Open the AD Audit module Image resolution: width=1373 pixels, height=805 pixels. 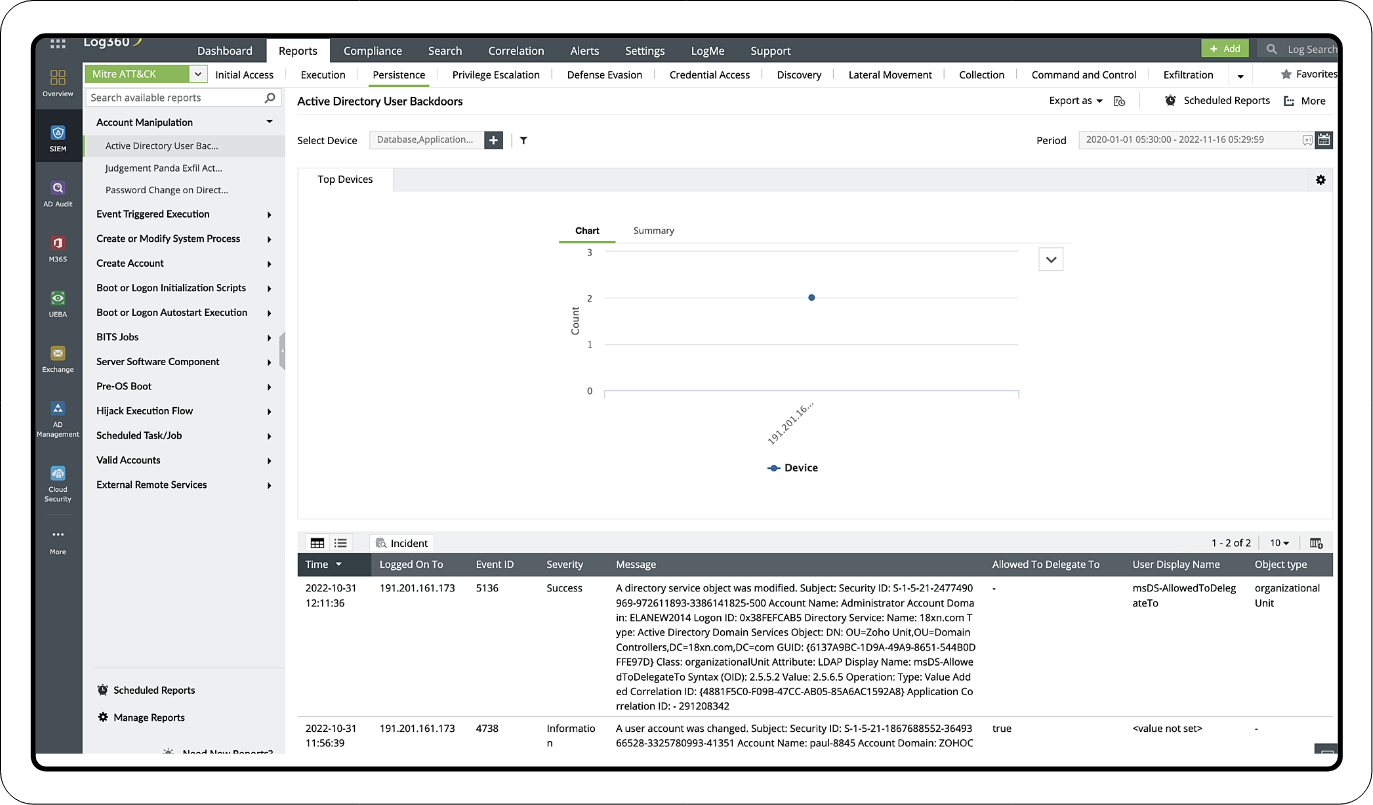point(58,193)
